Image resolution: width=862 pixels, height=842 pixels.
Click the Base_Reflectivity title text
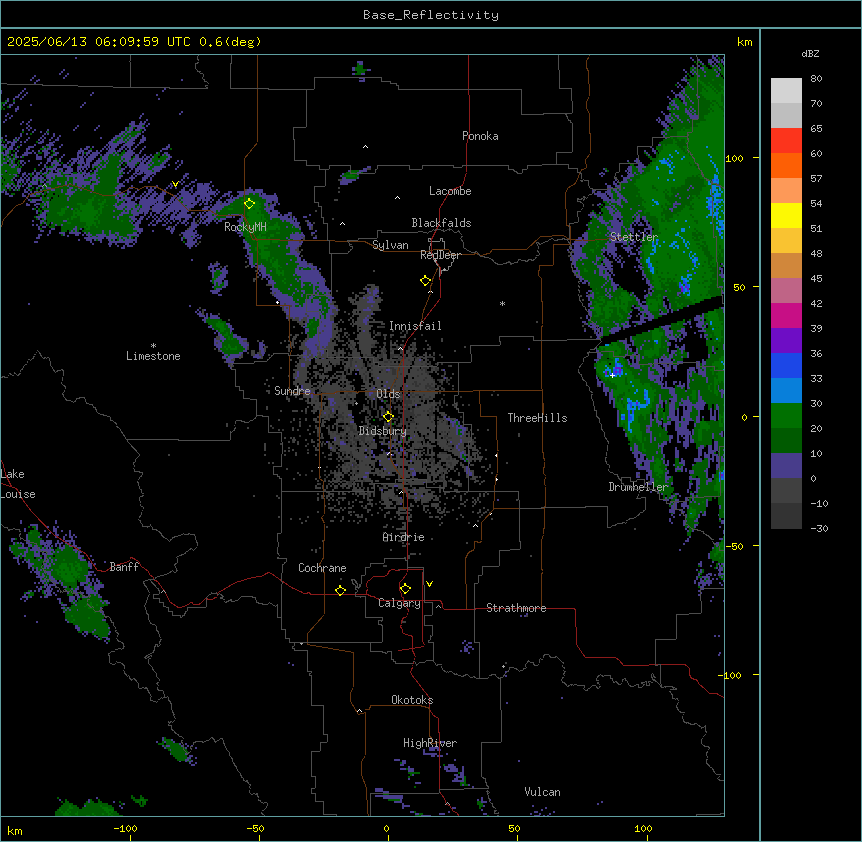pos(431,15)
